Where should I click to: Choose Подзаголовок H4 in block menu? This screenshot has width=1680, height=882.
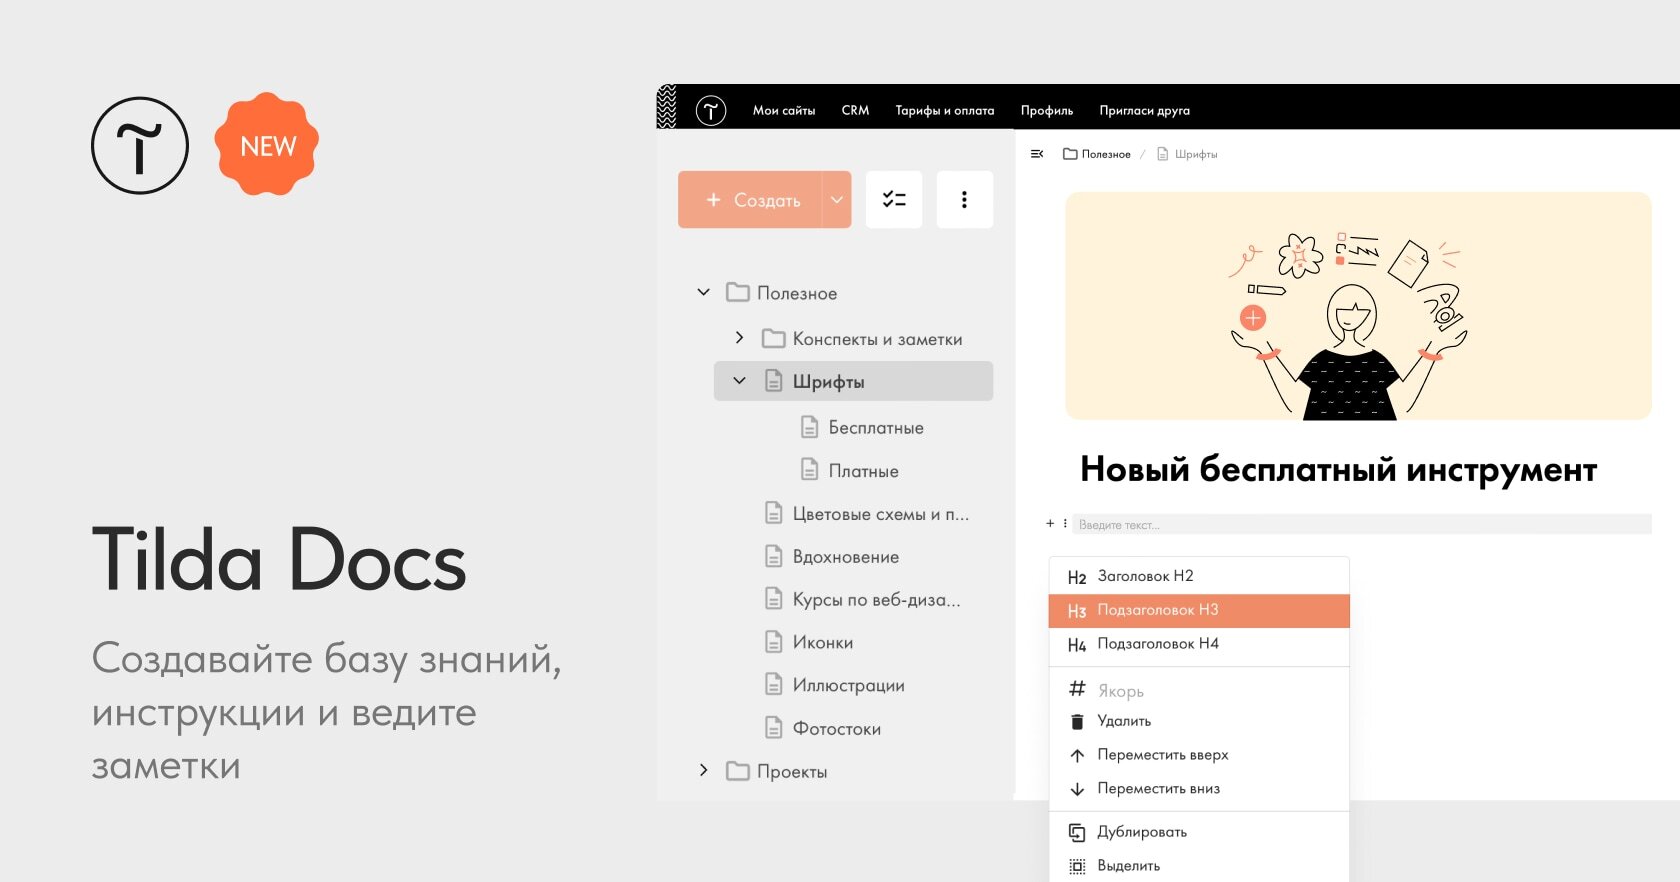[1199, 645]
